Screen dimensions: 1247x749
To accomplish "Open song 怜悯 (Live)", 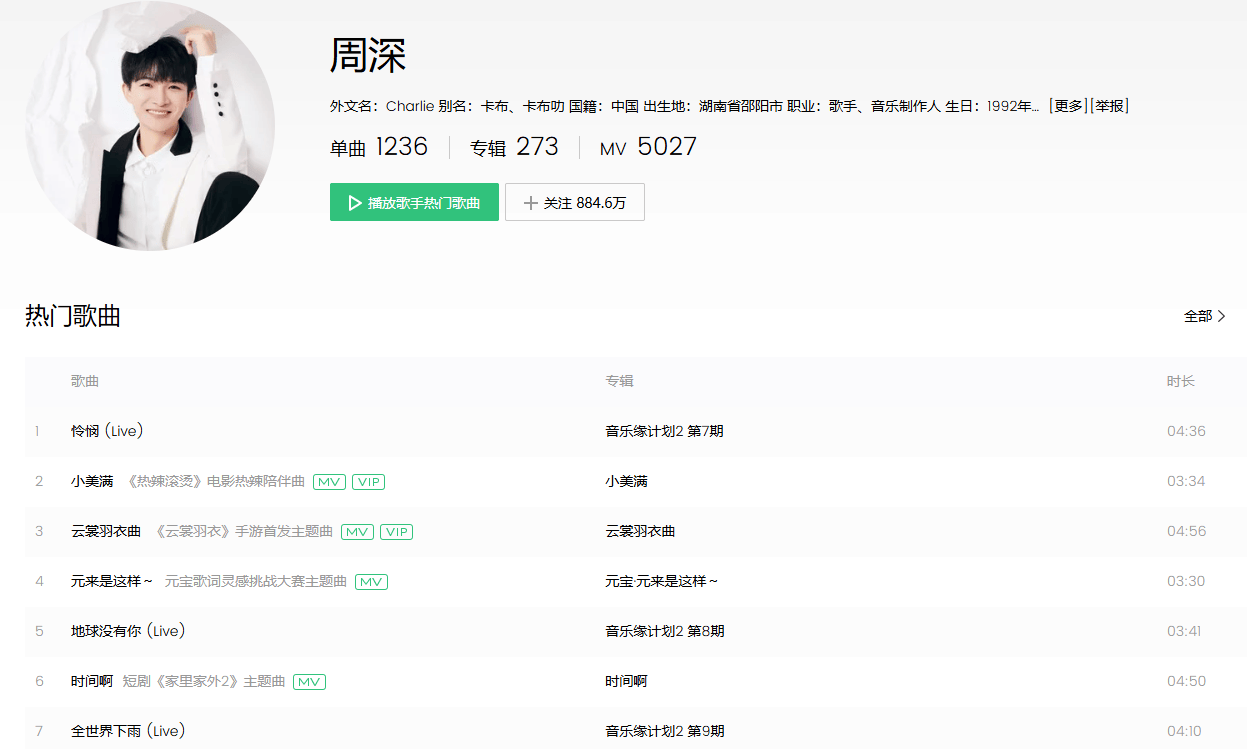I will (107, 431).
